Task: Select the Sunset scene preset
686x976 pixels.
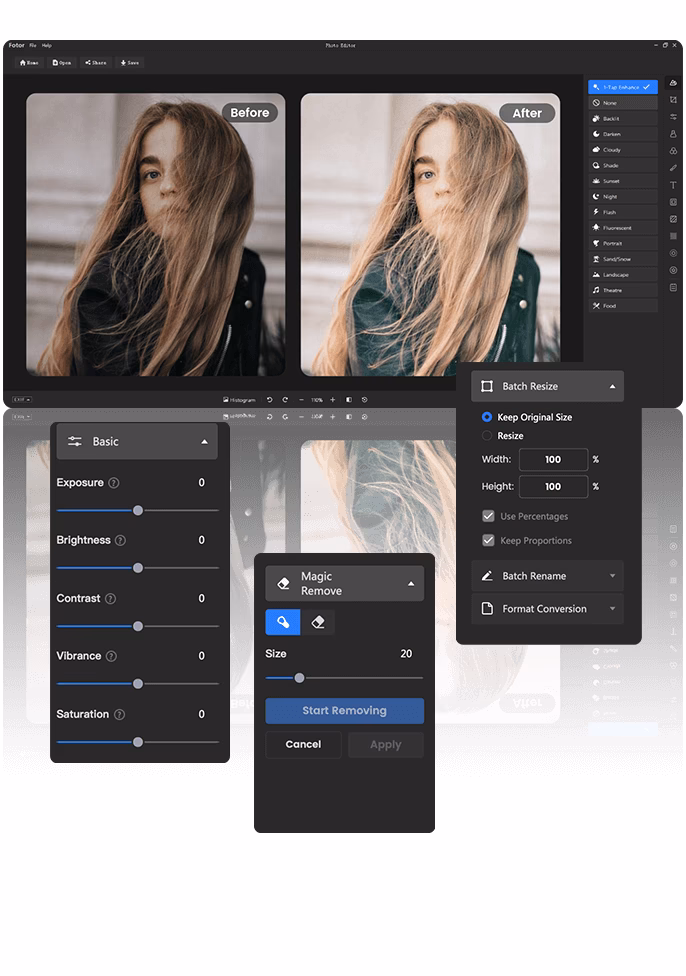Action: point(623,181)
